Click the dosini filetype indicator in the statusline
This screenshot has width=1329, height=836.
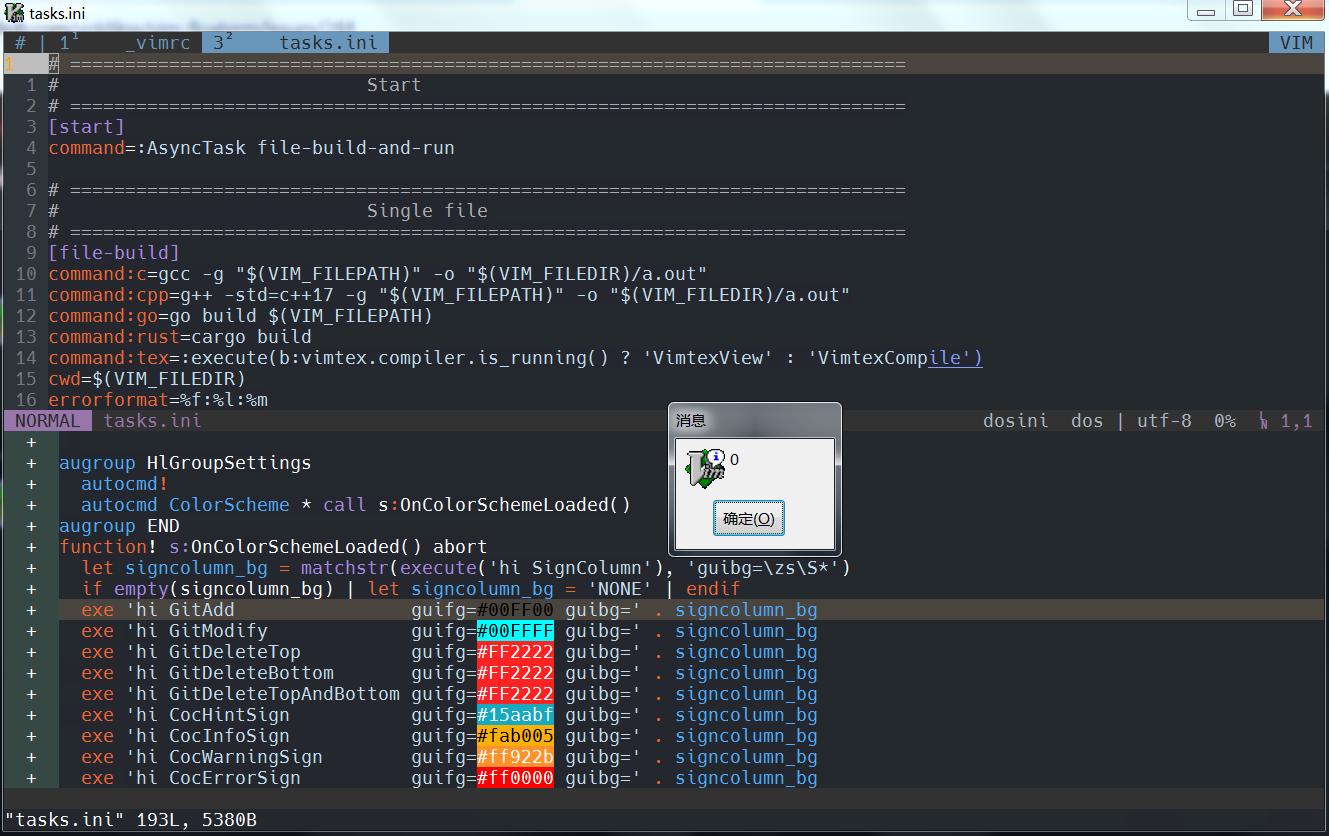1015,420
